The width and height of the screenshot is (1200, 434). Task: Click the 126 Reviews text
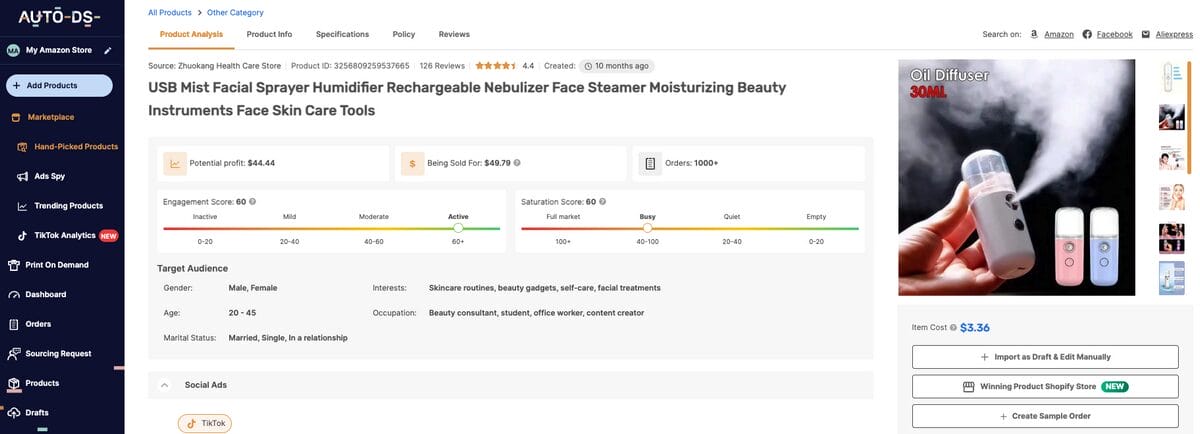pyautogui.click(x=442, y=66)
